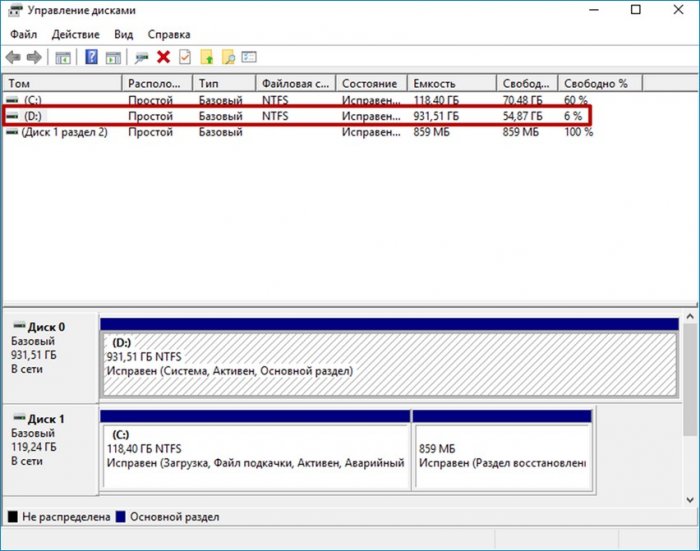
Task: Select the Диск 1 disk label panel
Action: (x=50, y=450)
